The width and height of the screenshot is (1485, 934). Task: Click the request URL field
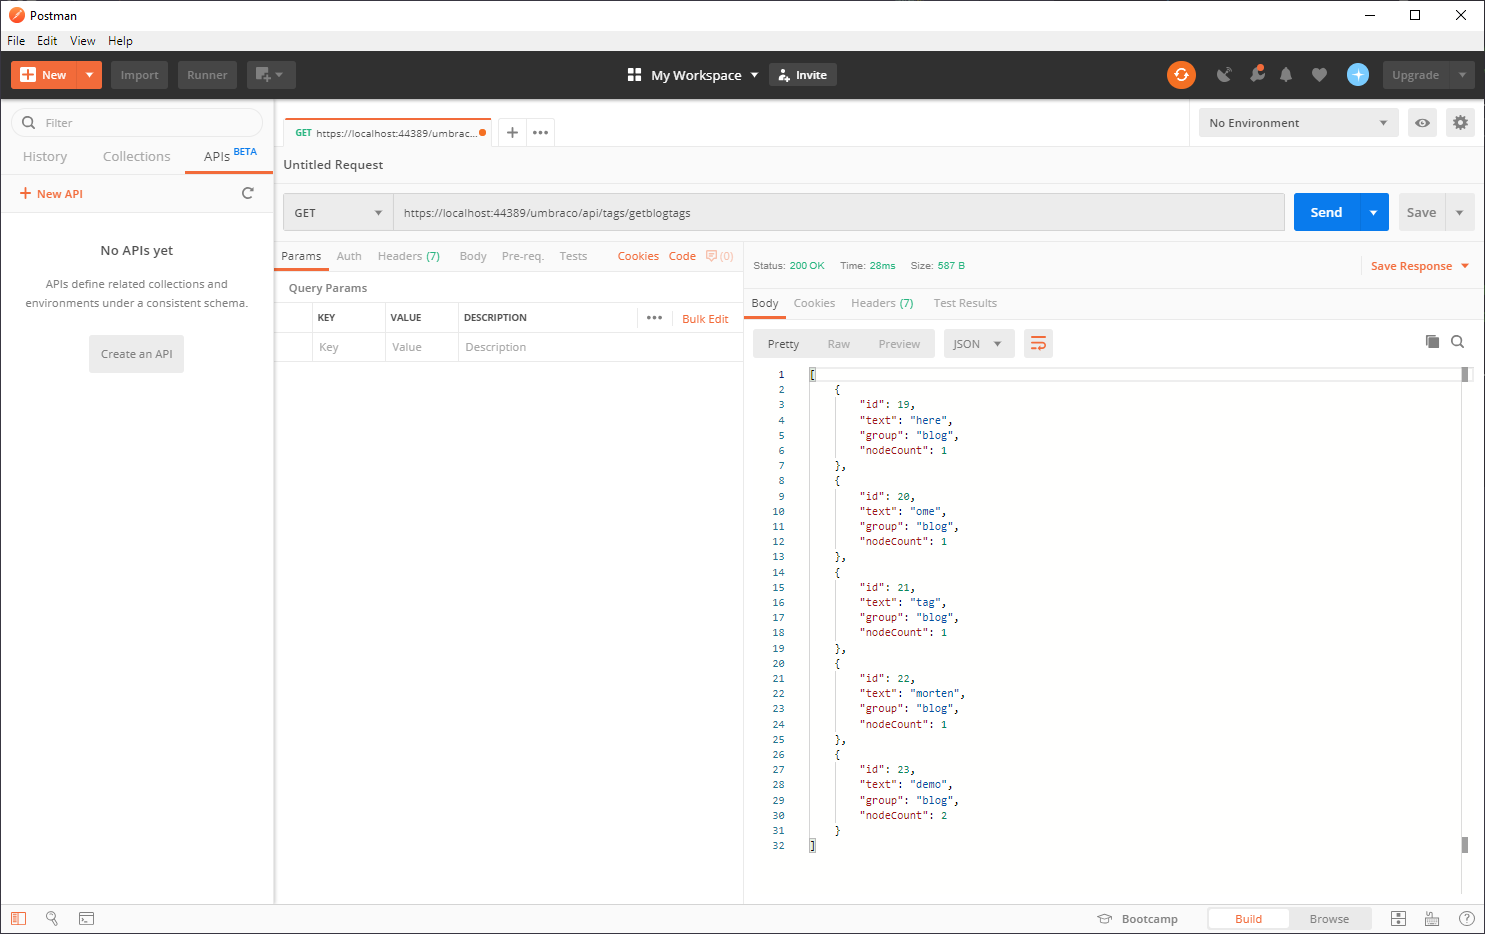pos(838,213)
